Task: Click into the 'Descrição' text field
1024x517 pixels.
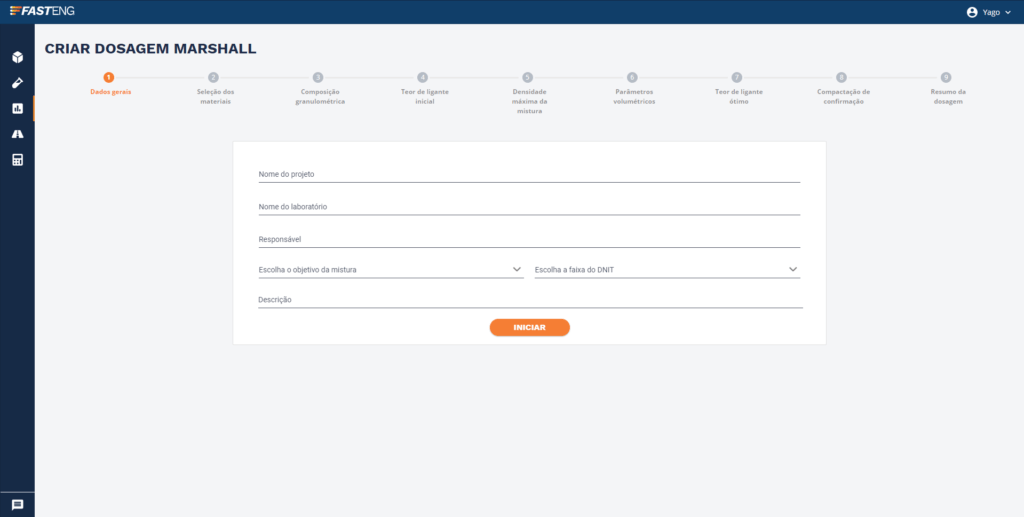Action: pos(529,299)
